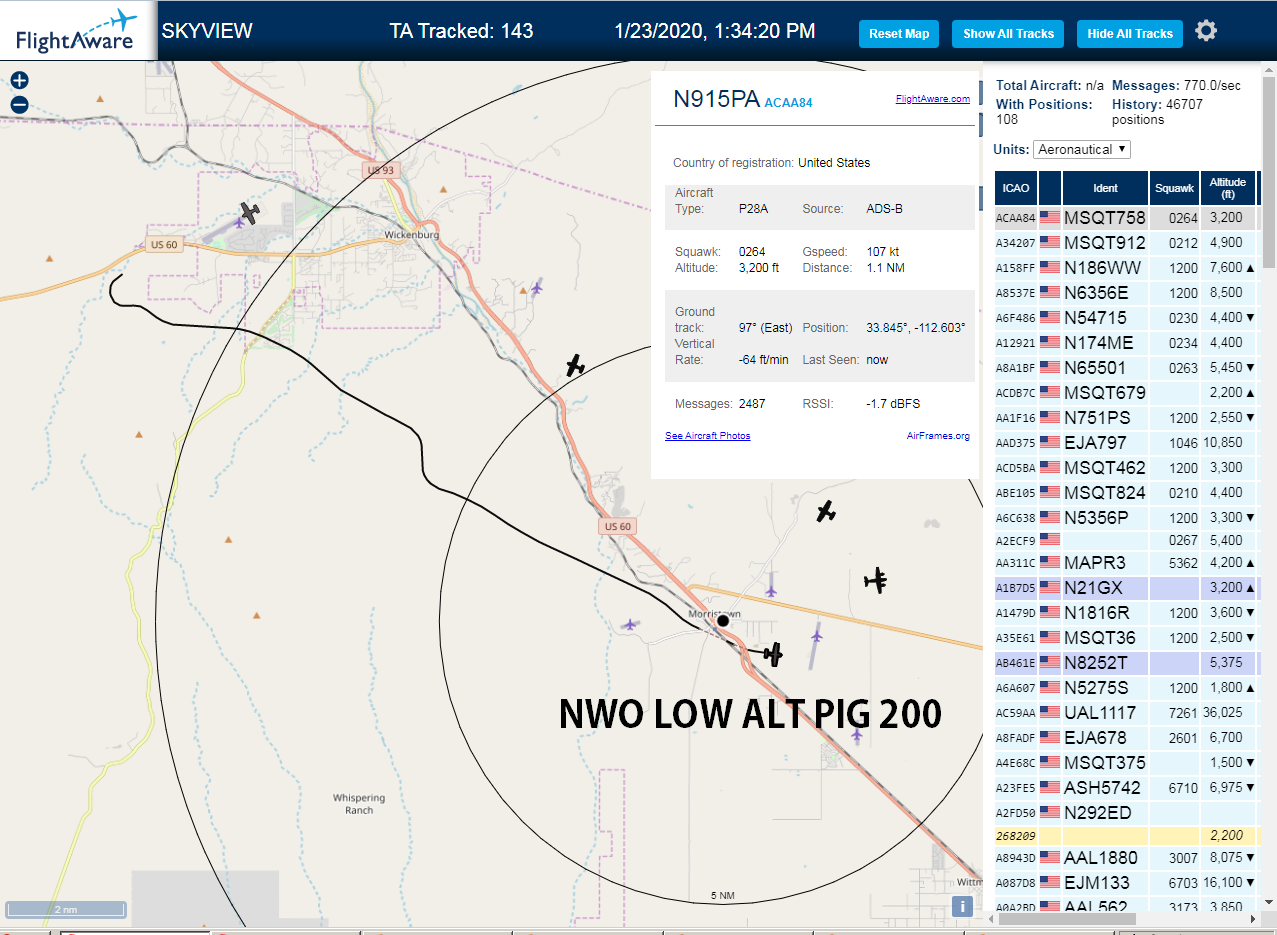The image size is (1277, 935).
Task: Click Reset Map button
Action: point(899,34)
